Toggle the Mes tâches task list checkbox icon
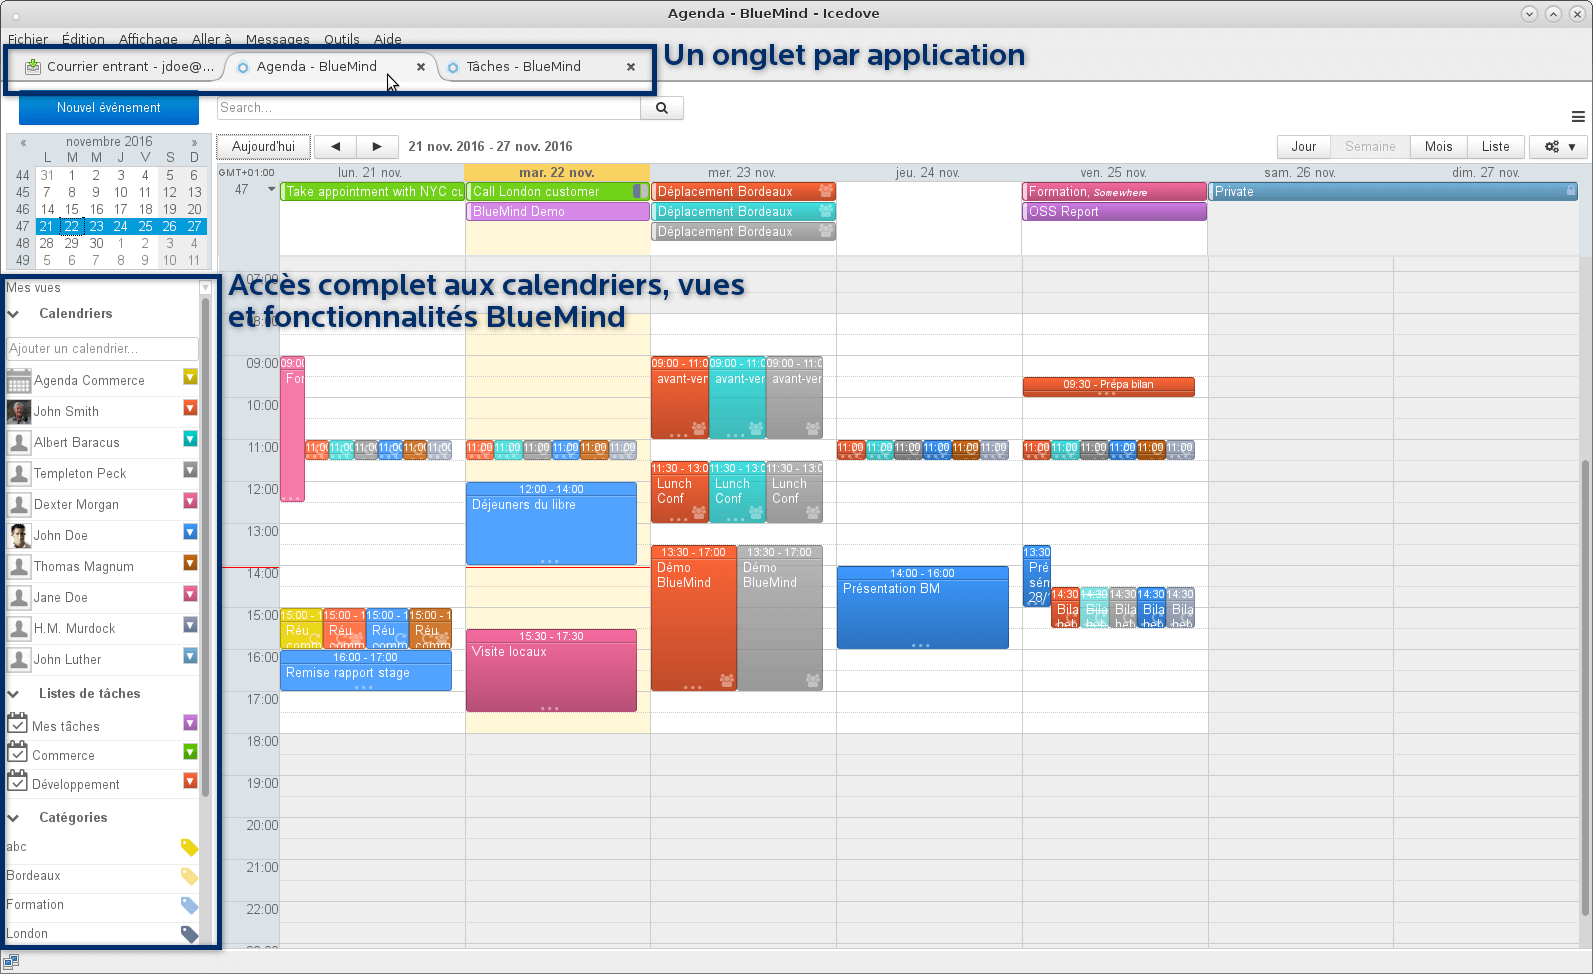Viewport: 1593px width, 974px height. tap(17, 724)
